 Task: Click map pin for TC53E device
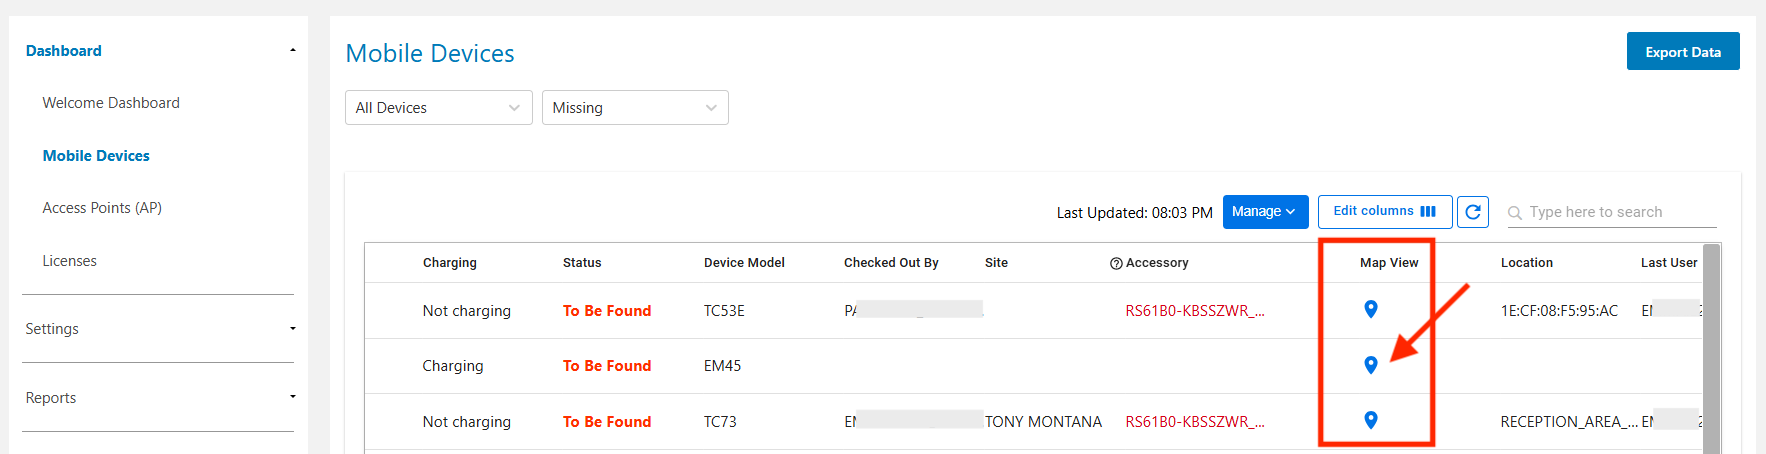[1371, 310]
